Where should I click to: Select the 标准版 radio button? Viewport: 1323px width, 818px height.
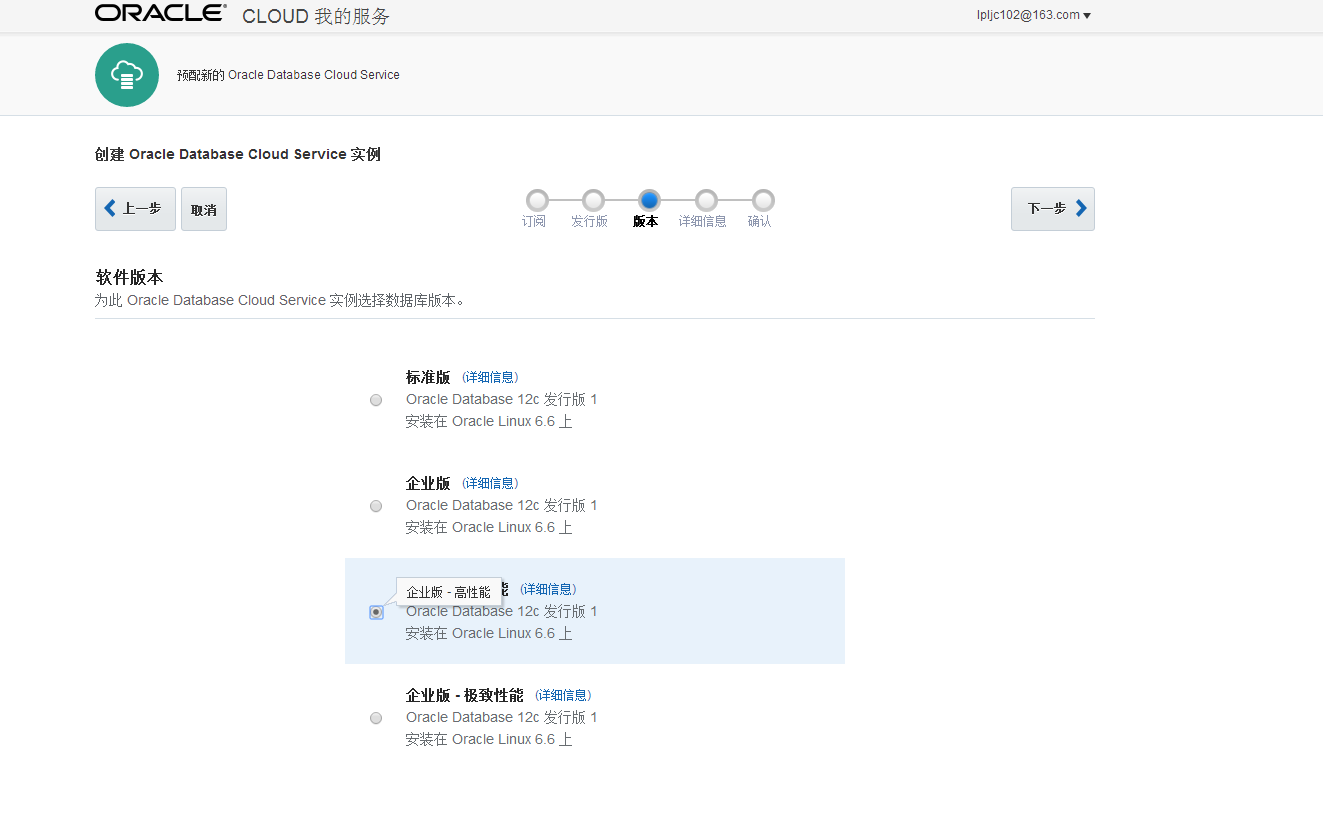[376, 400]
